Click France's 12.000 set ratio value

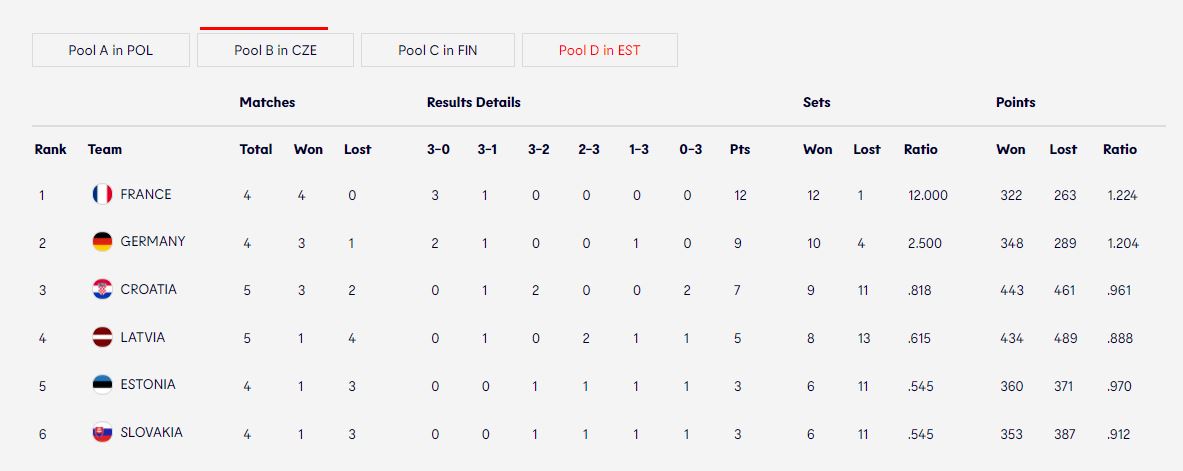(928, 195)
